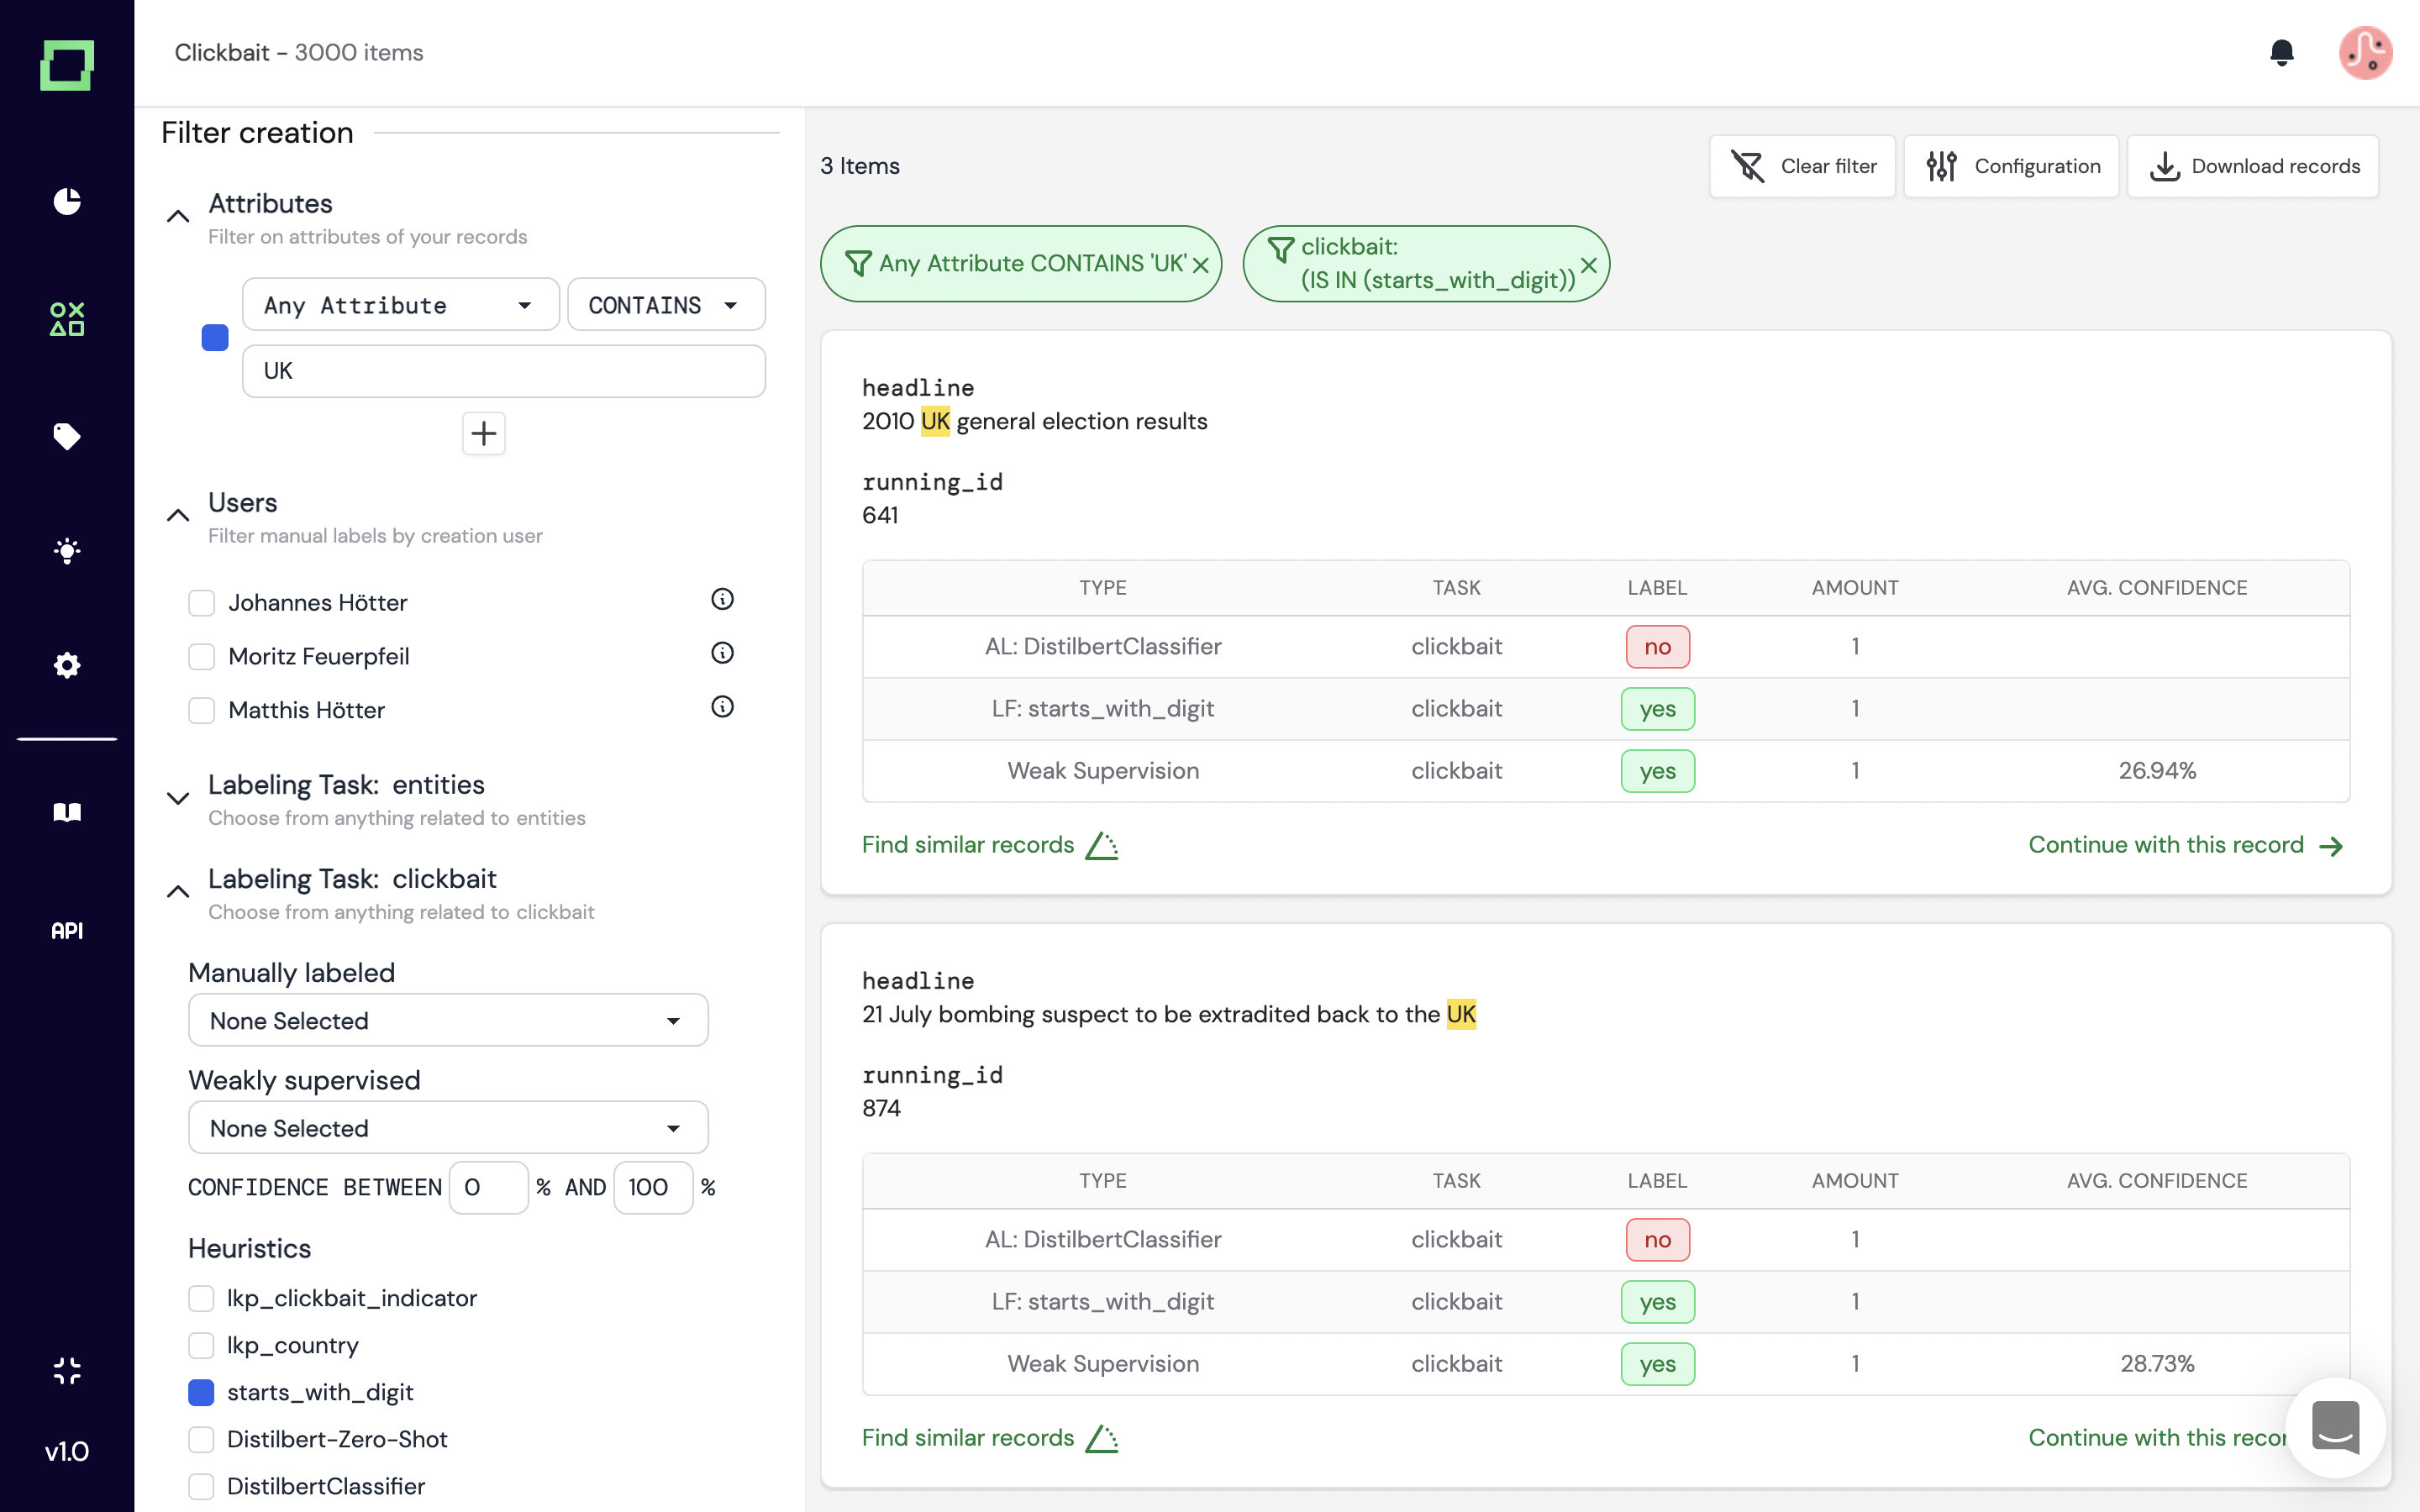Image resolution: width=2420 pixels, height=1512 pixels.
Task: Open the settings gear sidebar icon
Action: click(x=67, y=665)
